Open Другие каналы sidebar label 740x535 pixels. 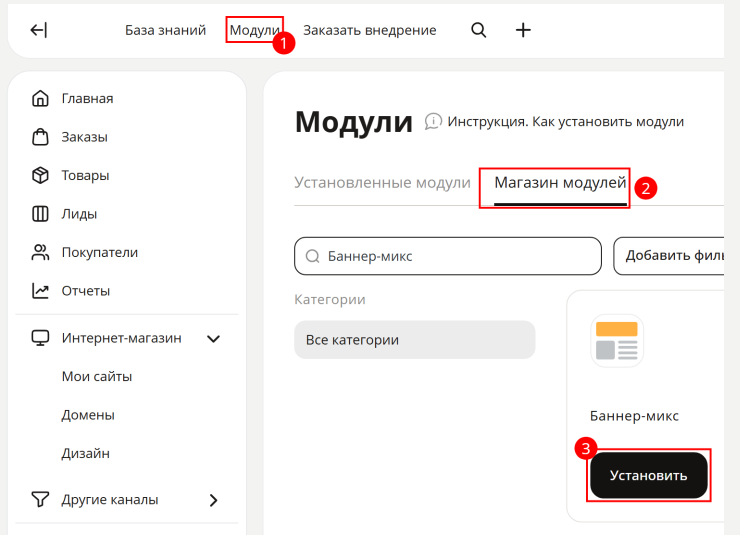pos(109,500)
